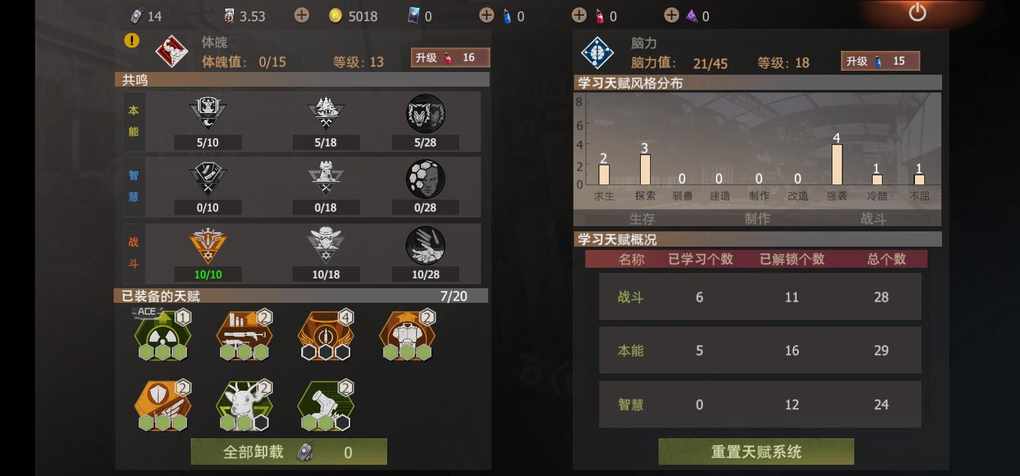
Task: Select the body armor talent icon
Action: [x=407, y=334]
